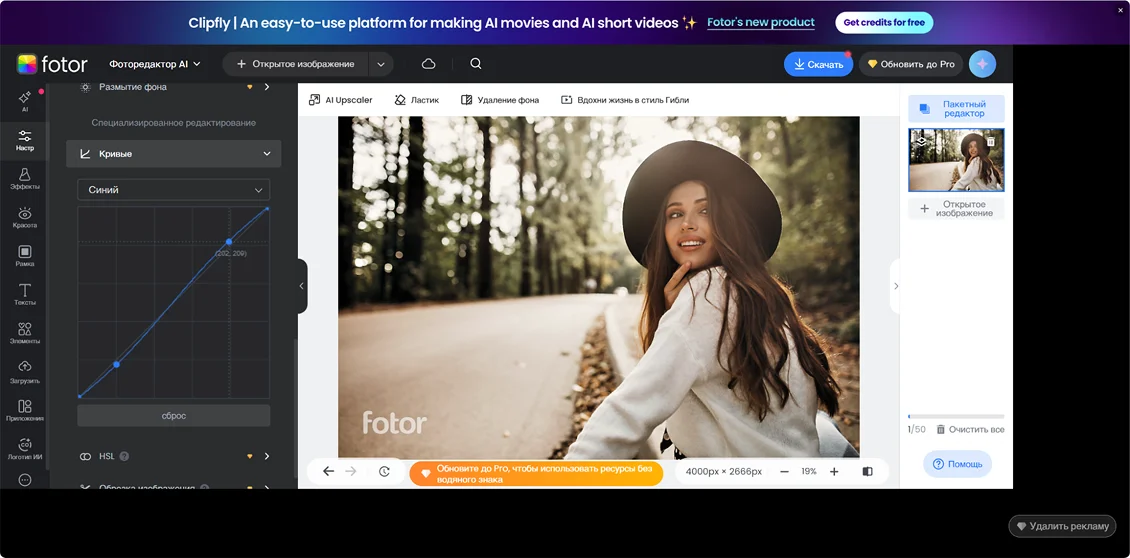This screenshot has width=1130, height=558.
Task: Click Обновить до Pro button
Action: tap(911, 64)
